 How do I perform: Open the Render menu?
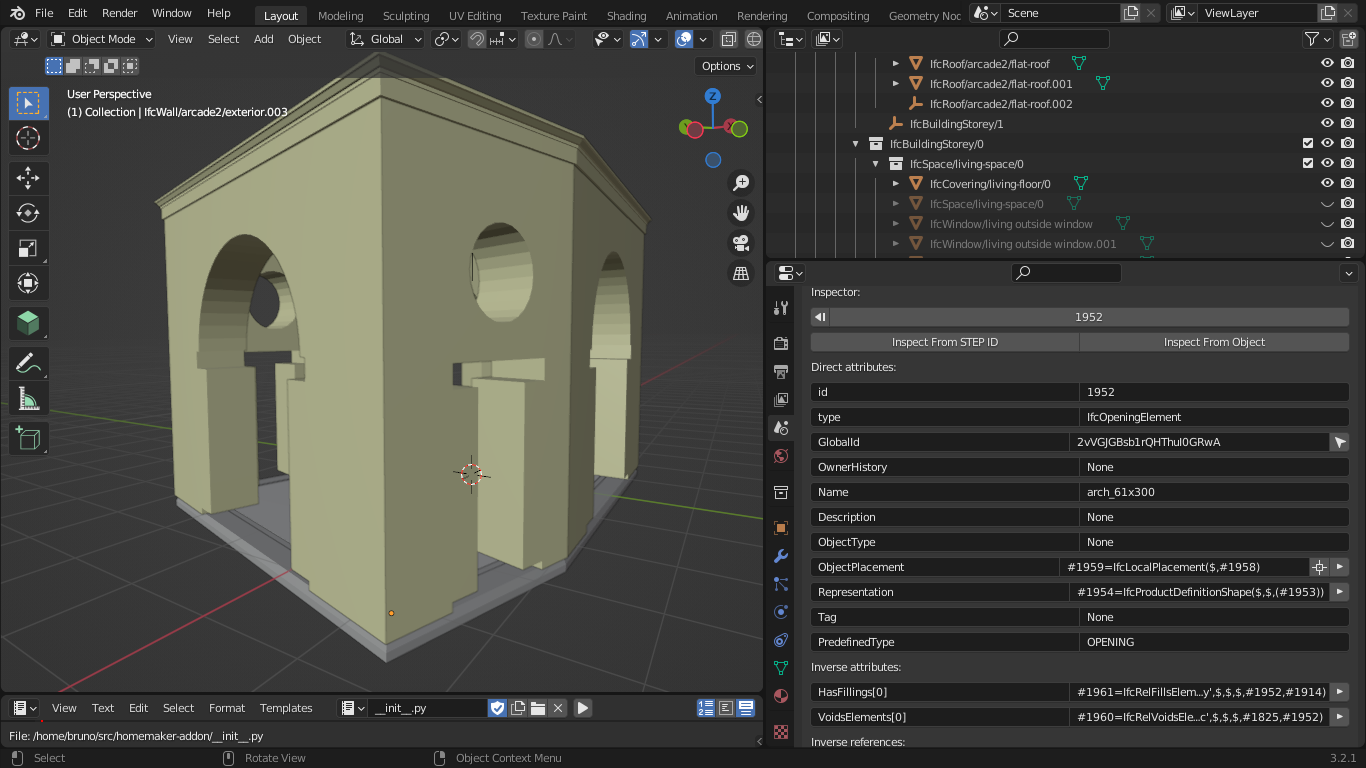pyautogui.click(x=119, y=13)
